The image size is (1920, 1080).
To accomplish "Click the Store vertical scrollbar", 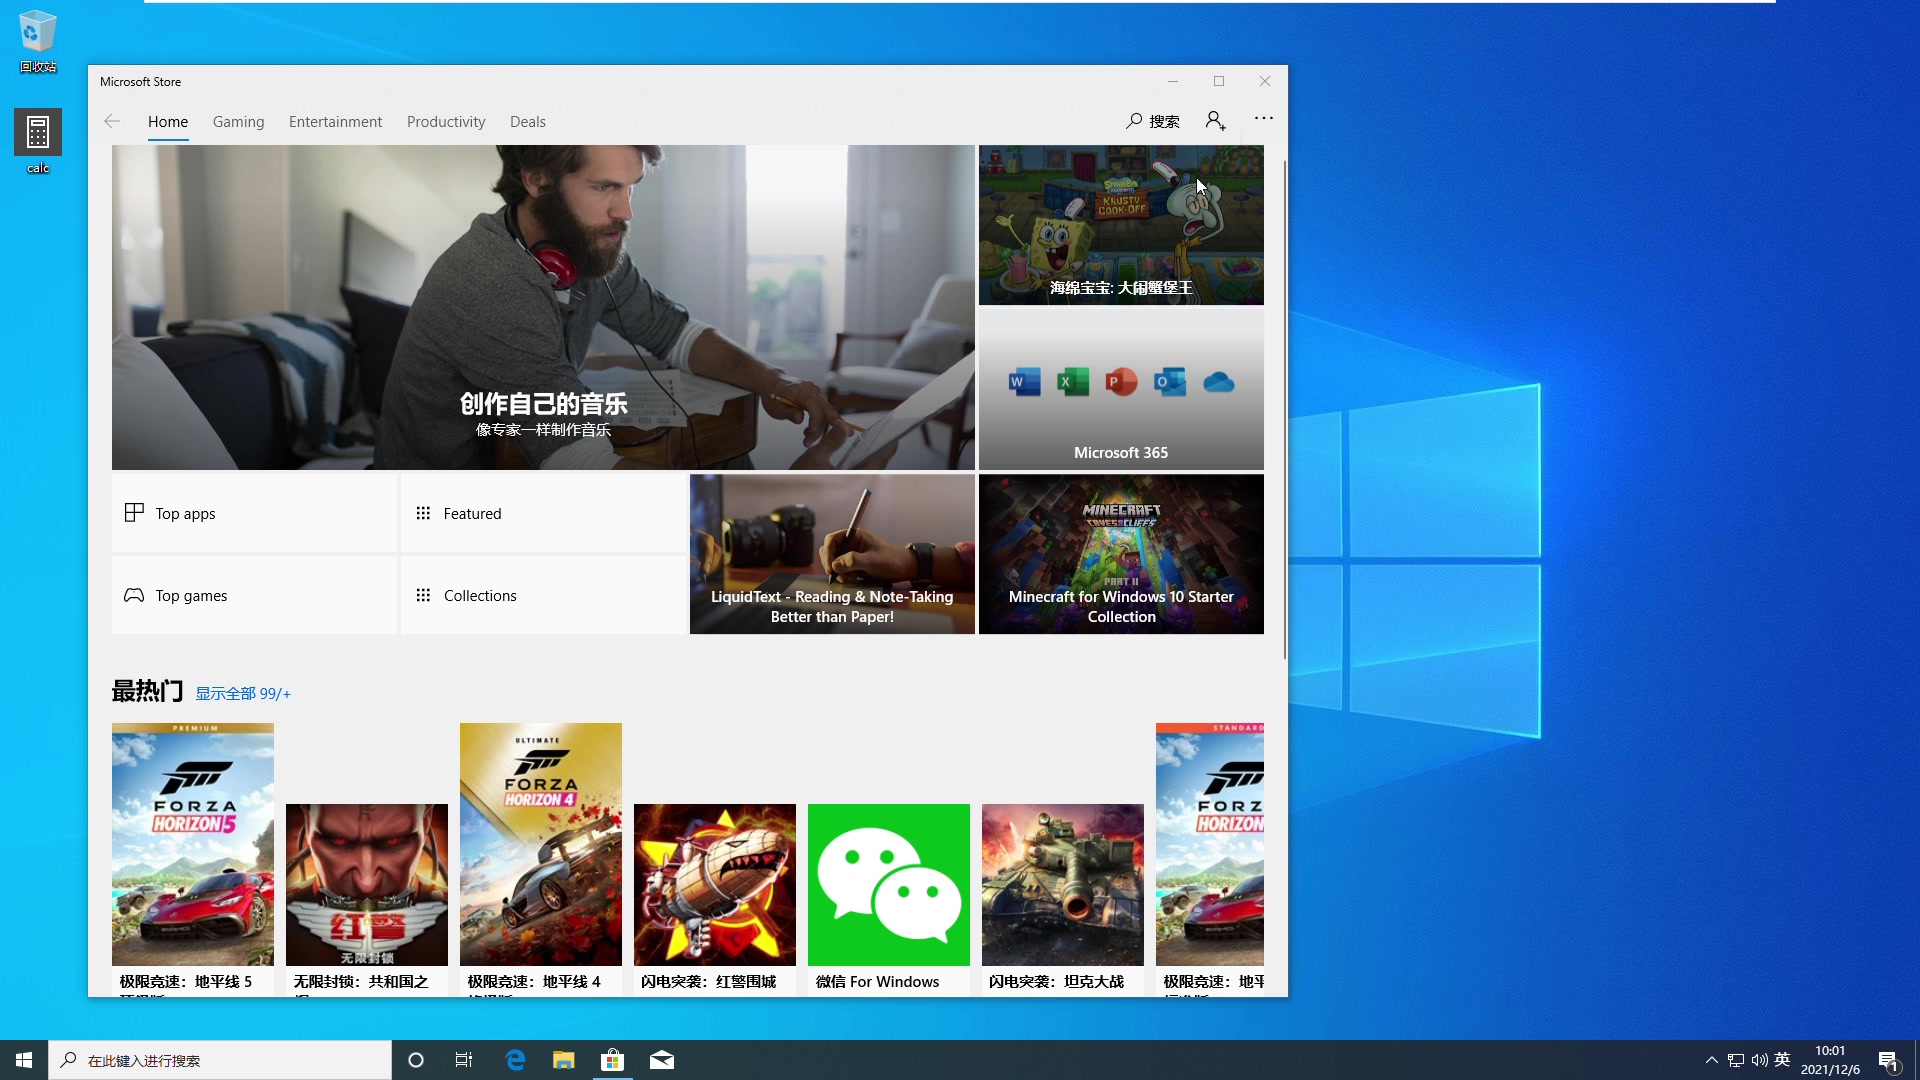I will pyautogui.click(x=1284, y=410).
